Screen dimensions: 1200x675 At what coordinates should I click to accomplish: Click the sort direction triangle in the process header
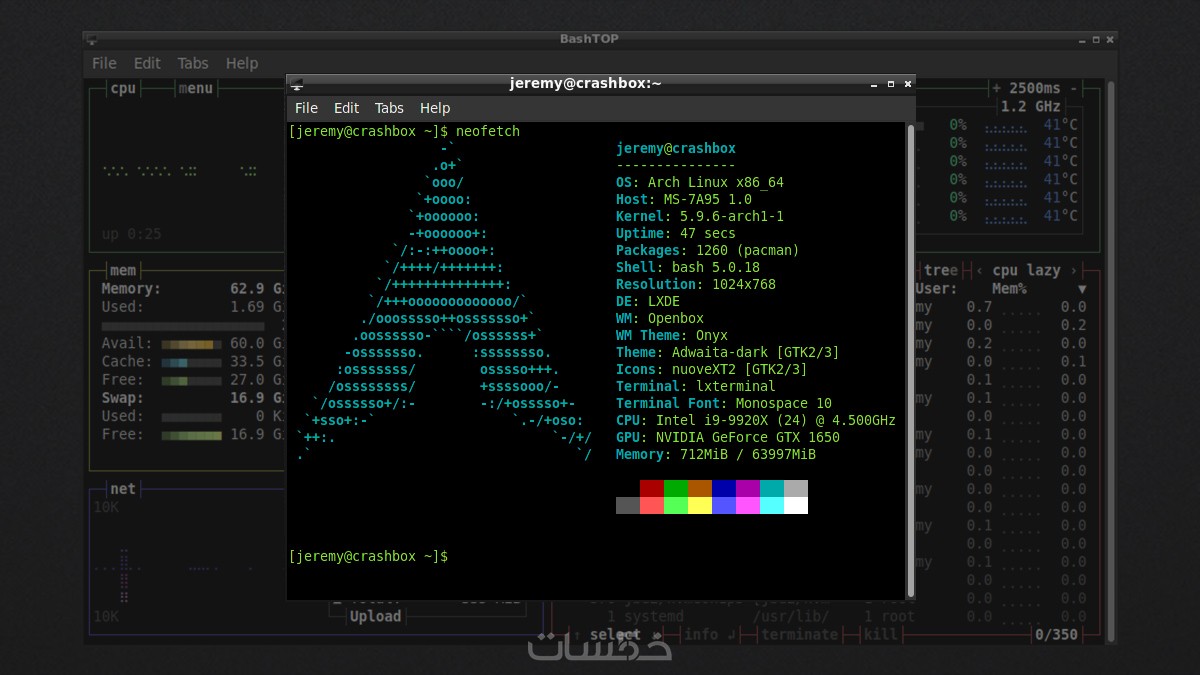point(1081,289)
